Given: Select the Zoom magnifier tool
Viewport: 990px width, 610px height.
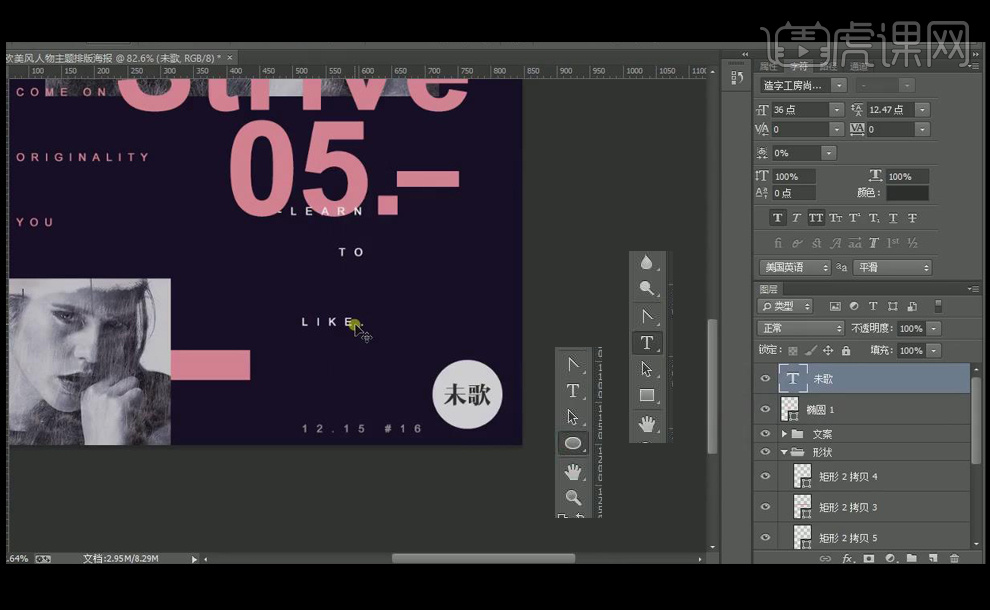Looking at the screenshot, I should click(573, 498).
